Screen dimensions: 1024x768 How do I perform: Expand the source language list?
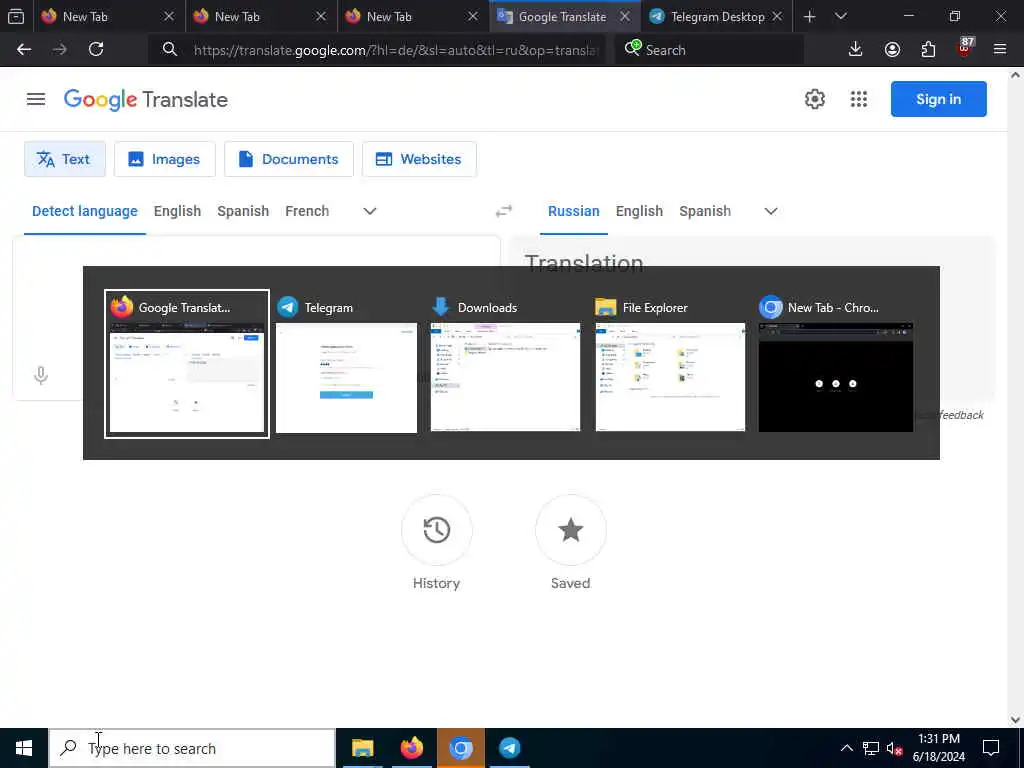point(370,211)
